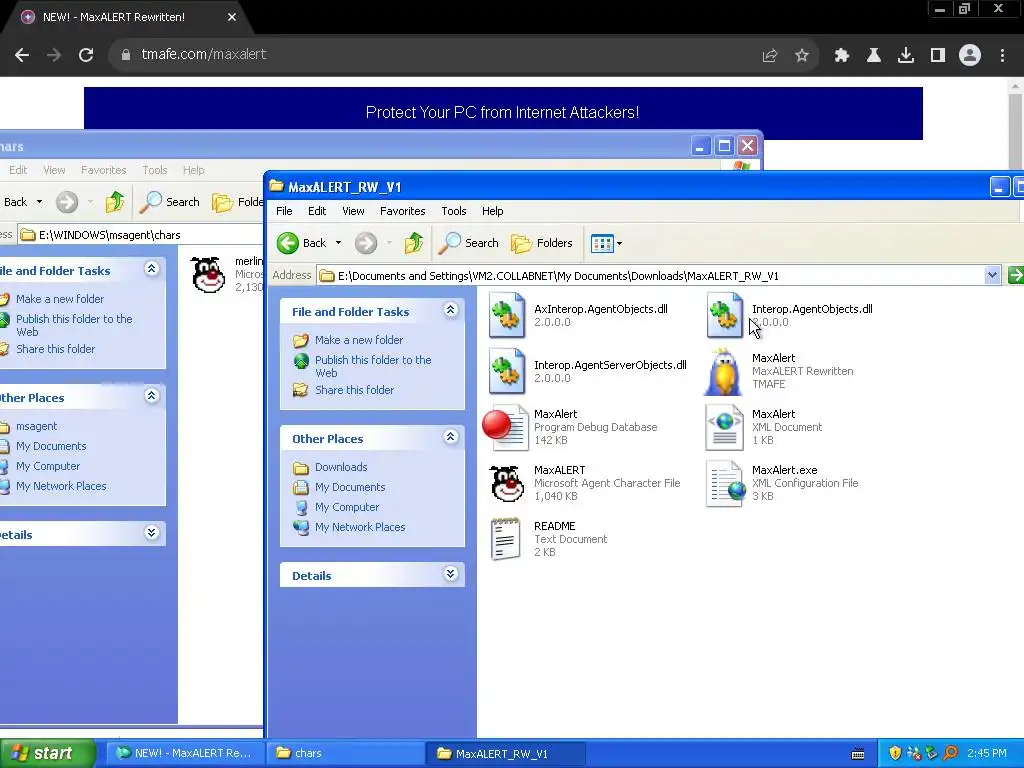Open Edit menu in MaxALERT_RW_V1 window

[317, 211]
